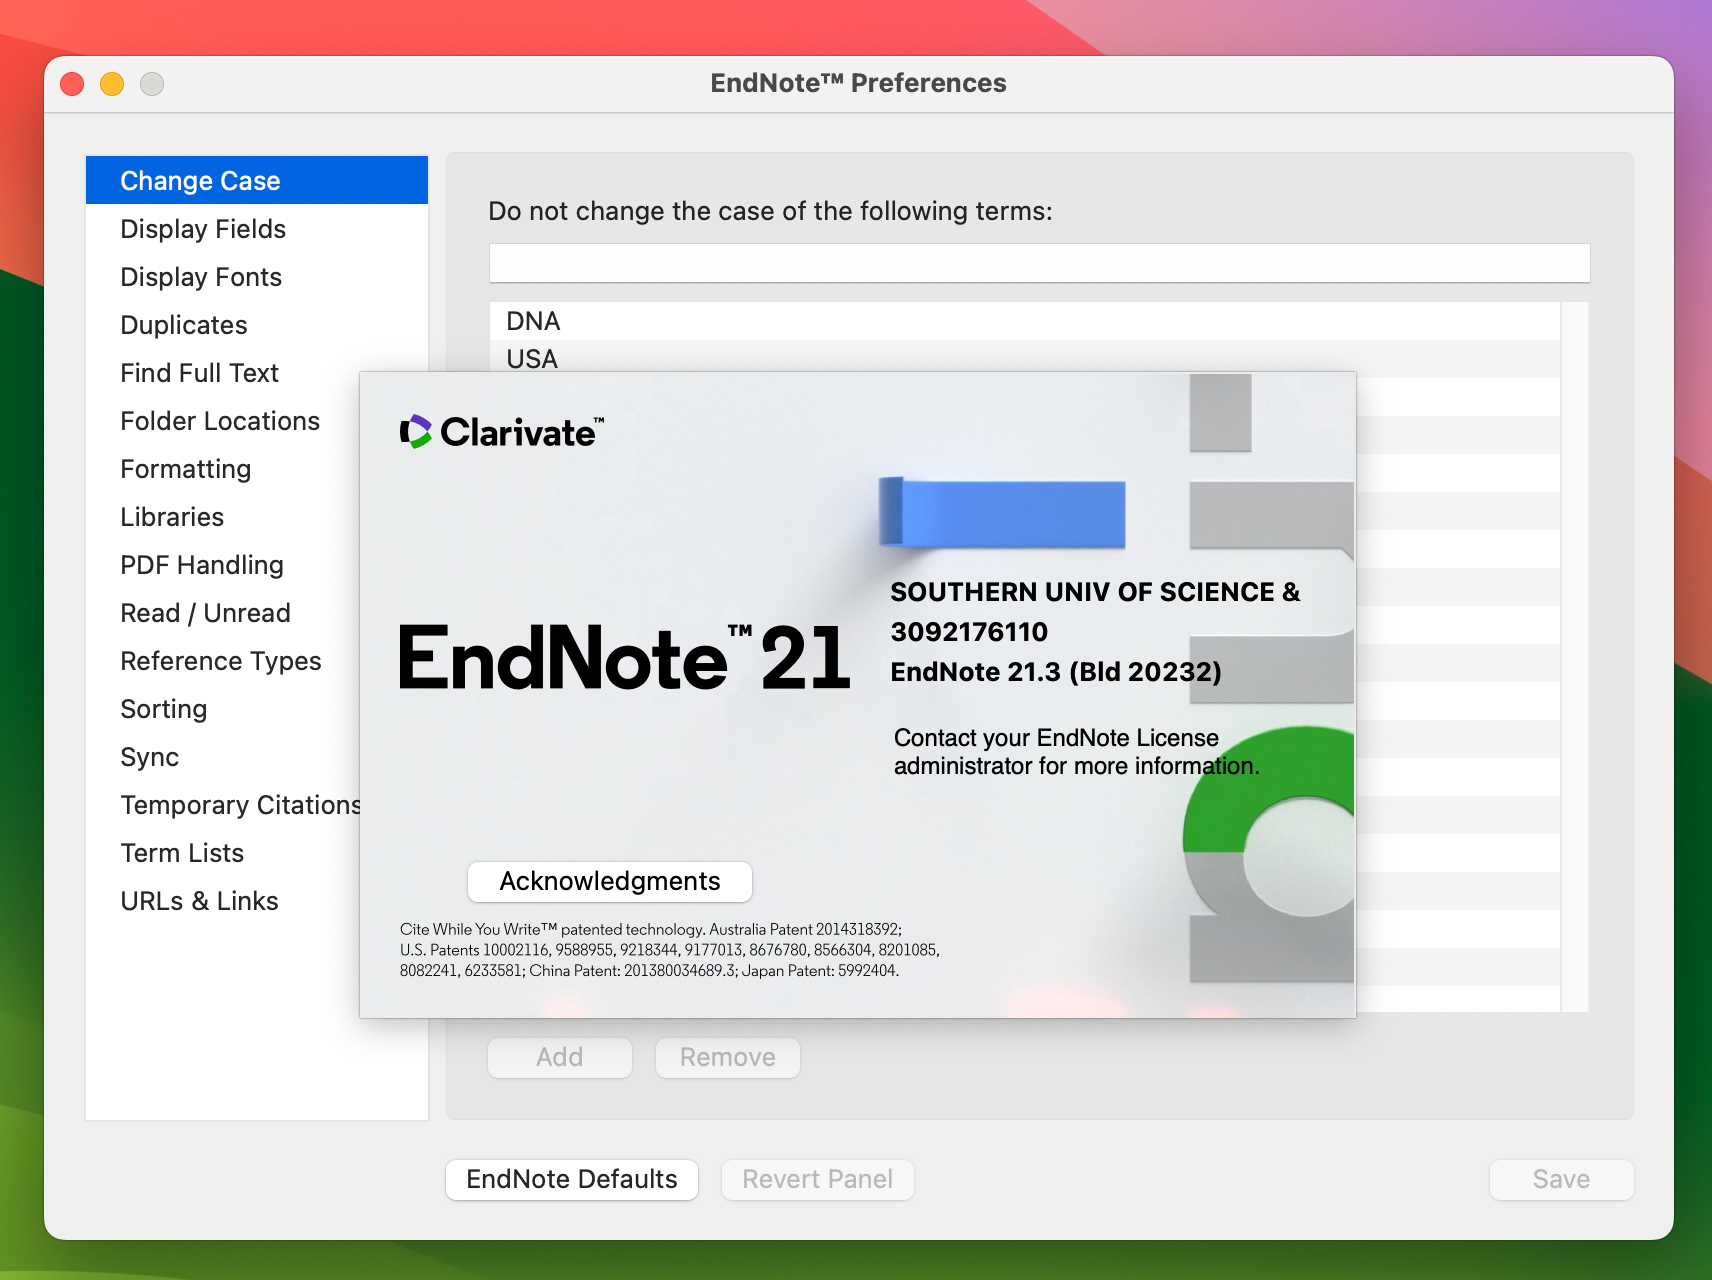Open the Read / Unread preferences
The width and height of the screenshot is (1712, 1280).
205,612
